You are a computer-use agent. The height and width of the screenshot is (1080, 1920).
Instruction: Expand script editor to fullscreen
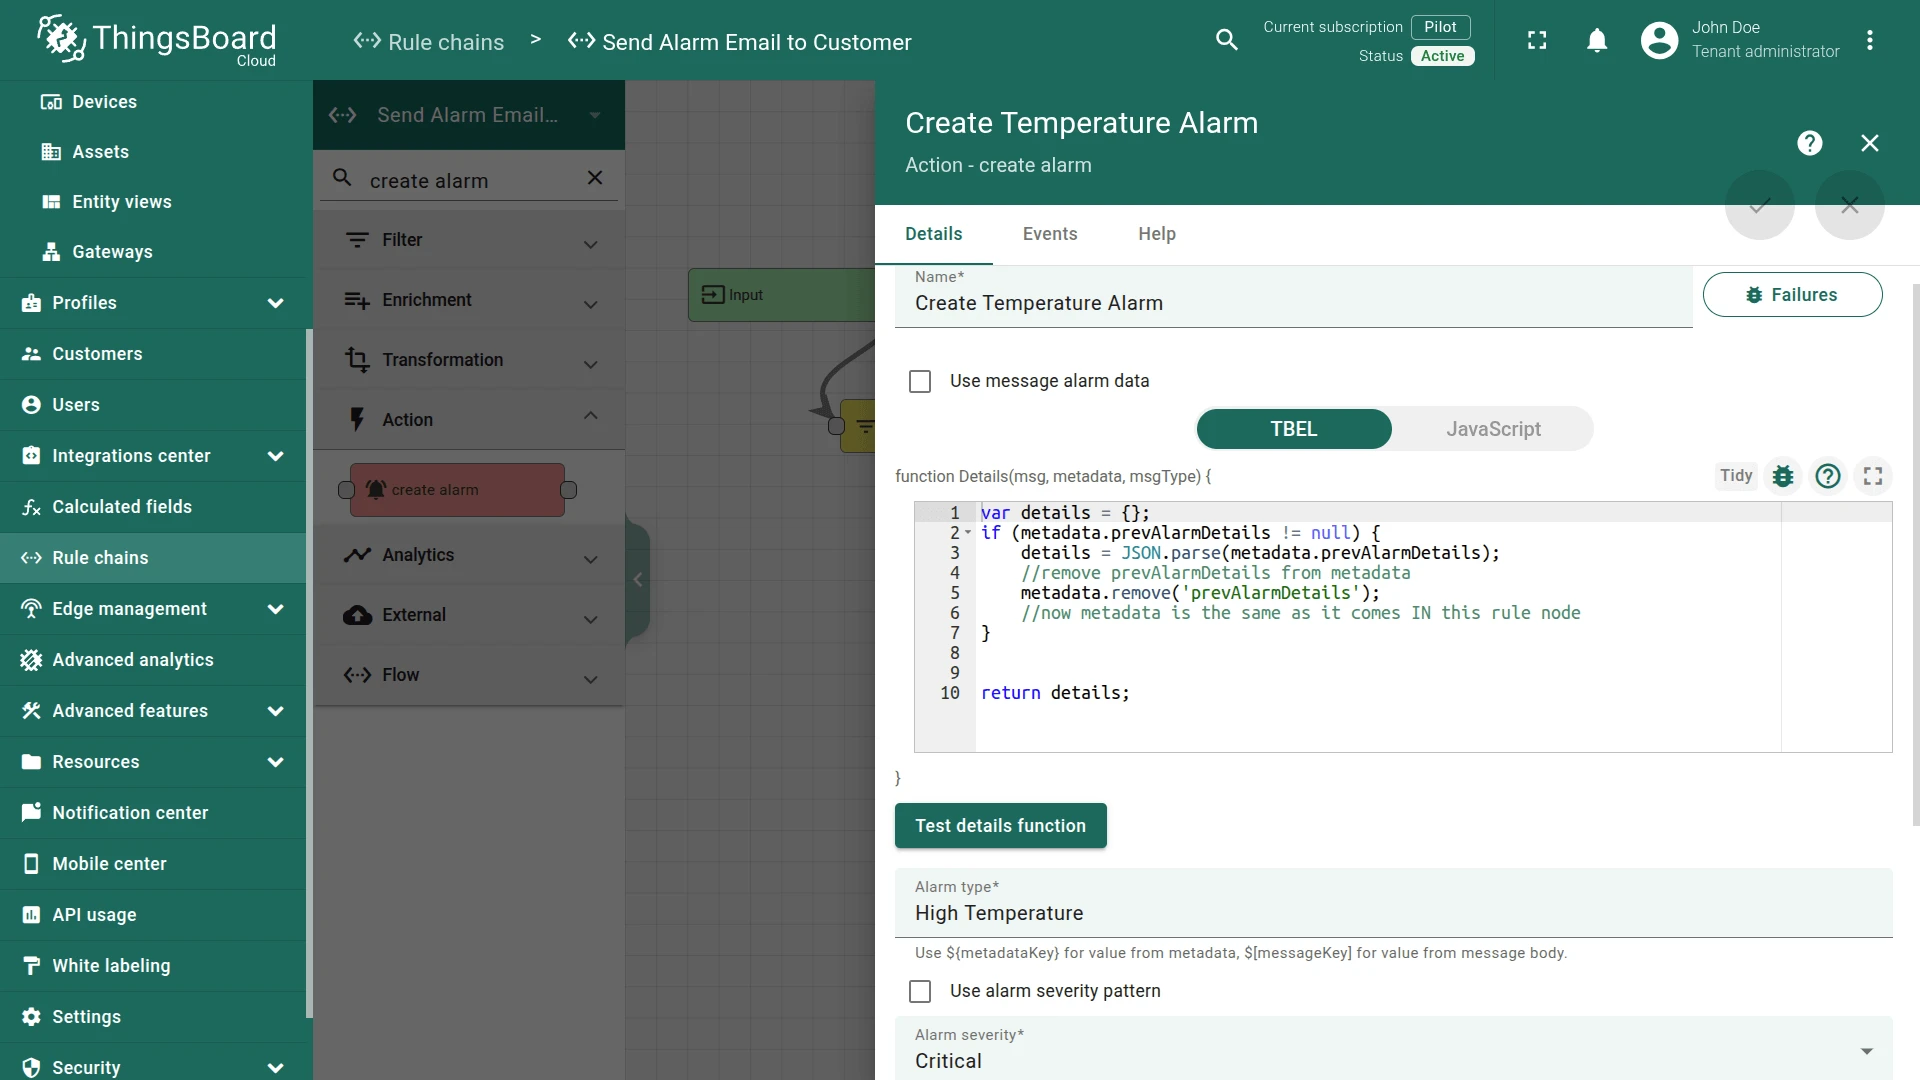pyautogui.click(x=1872, y=476)
